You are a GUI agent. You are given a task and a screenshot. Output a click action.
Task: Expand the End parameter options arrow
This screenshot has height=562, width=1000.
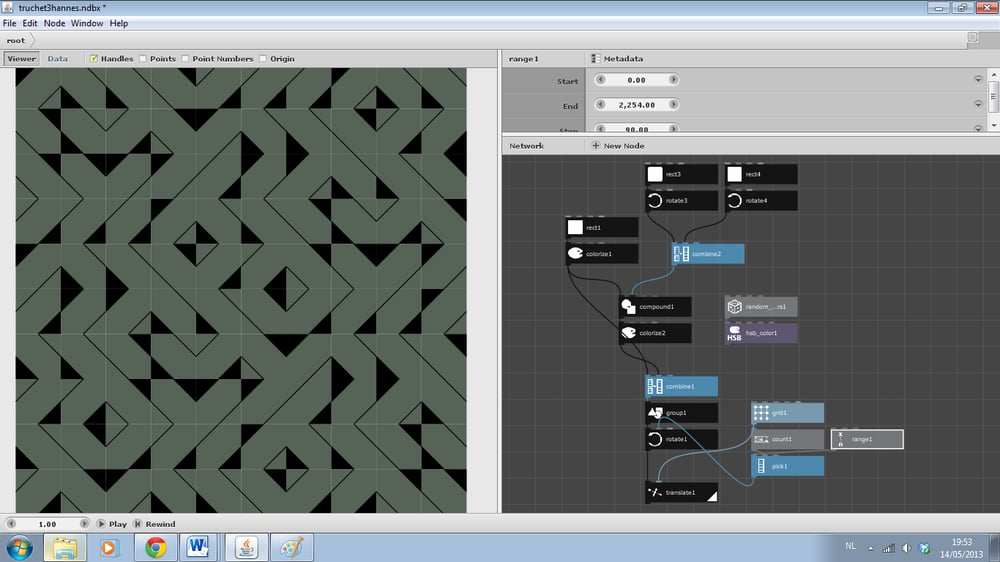click(x=978, y=105)
